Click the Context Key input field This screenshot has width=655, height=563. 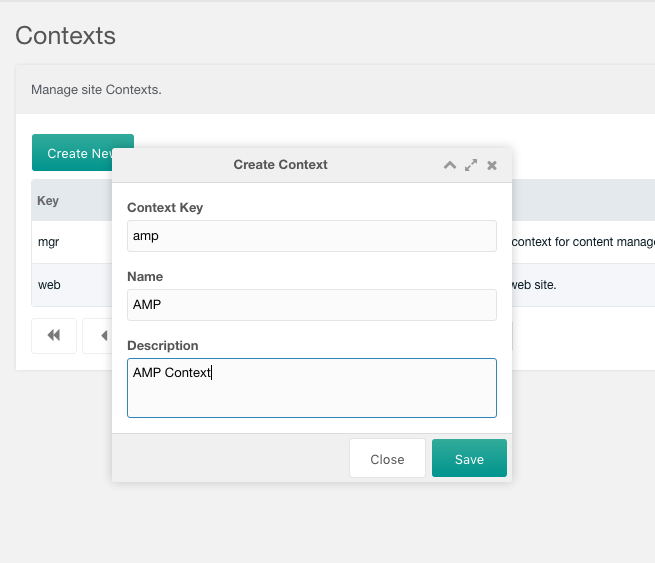[x=312, y=236]
